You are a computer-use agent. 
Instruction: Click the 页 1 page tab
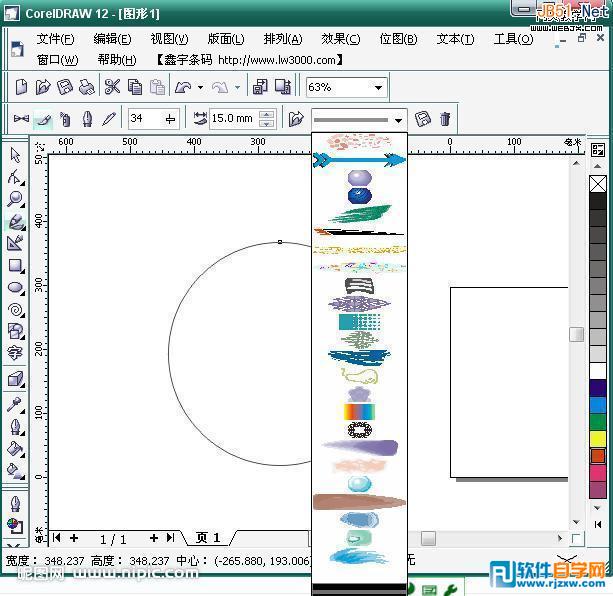[208, 538]
